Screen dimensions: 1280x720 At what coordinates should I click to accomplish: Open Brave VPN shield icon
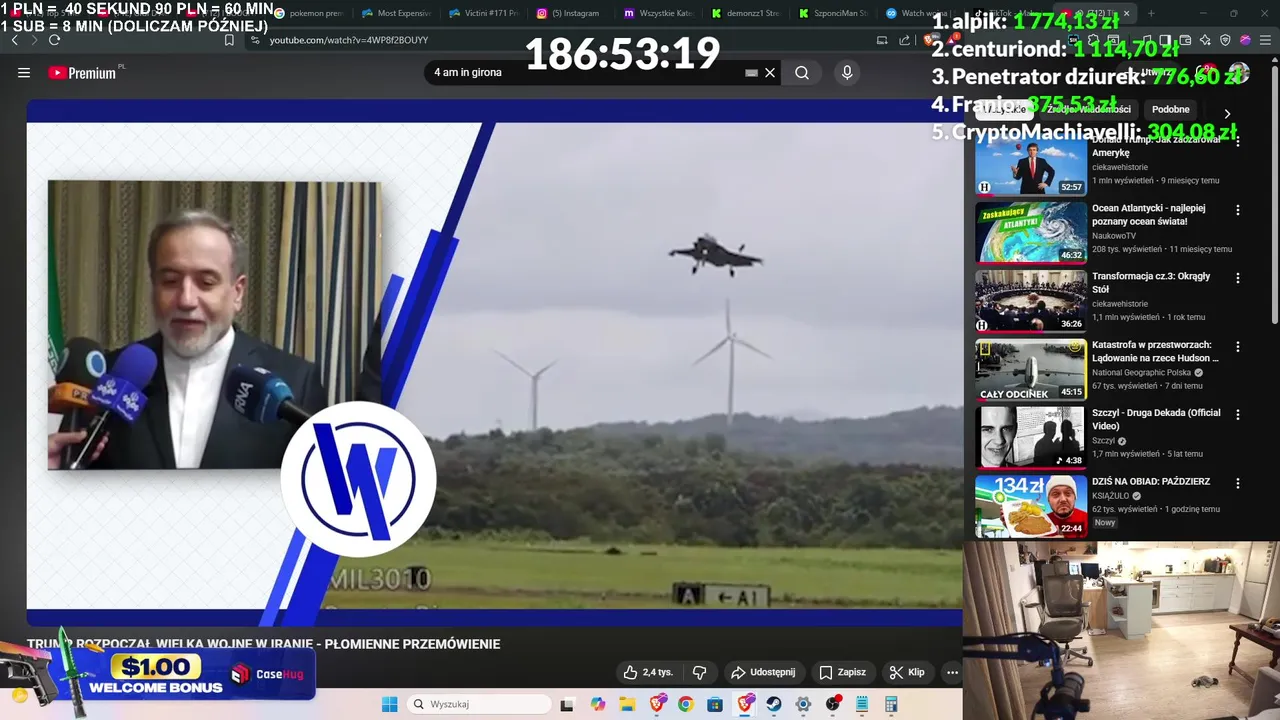pyautogui.click(x=1225, y=40)
